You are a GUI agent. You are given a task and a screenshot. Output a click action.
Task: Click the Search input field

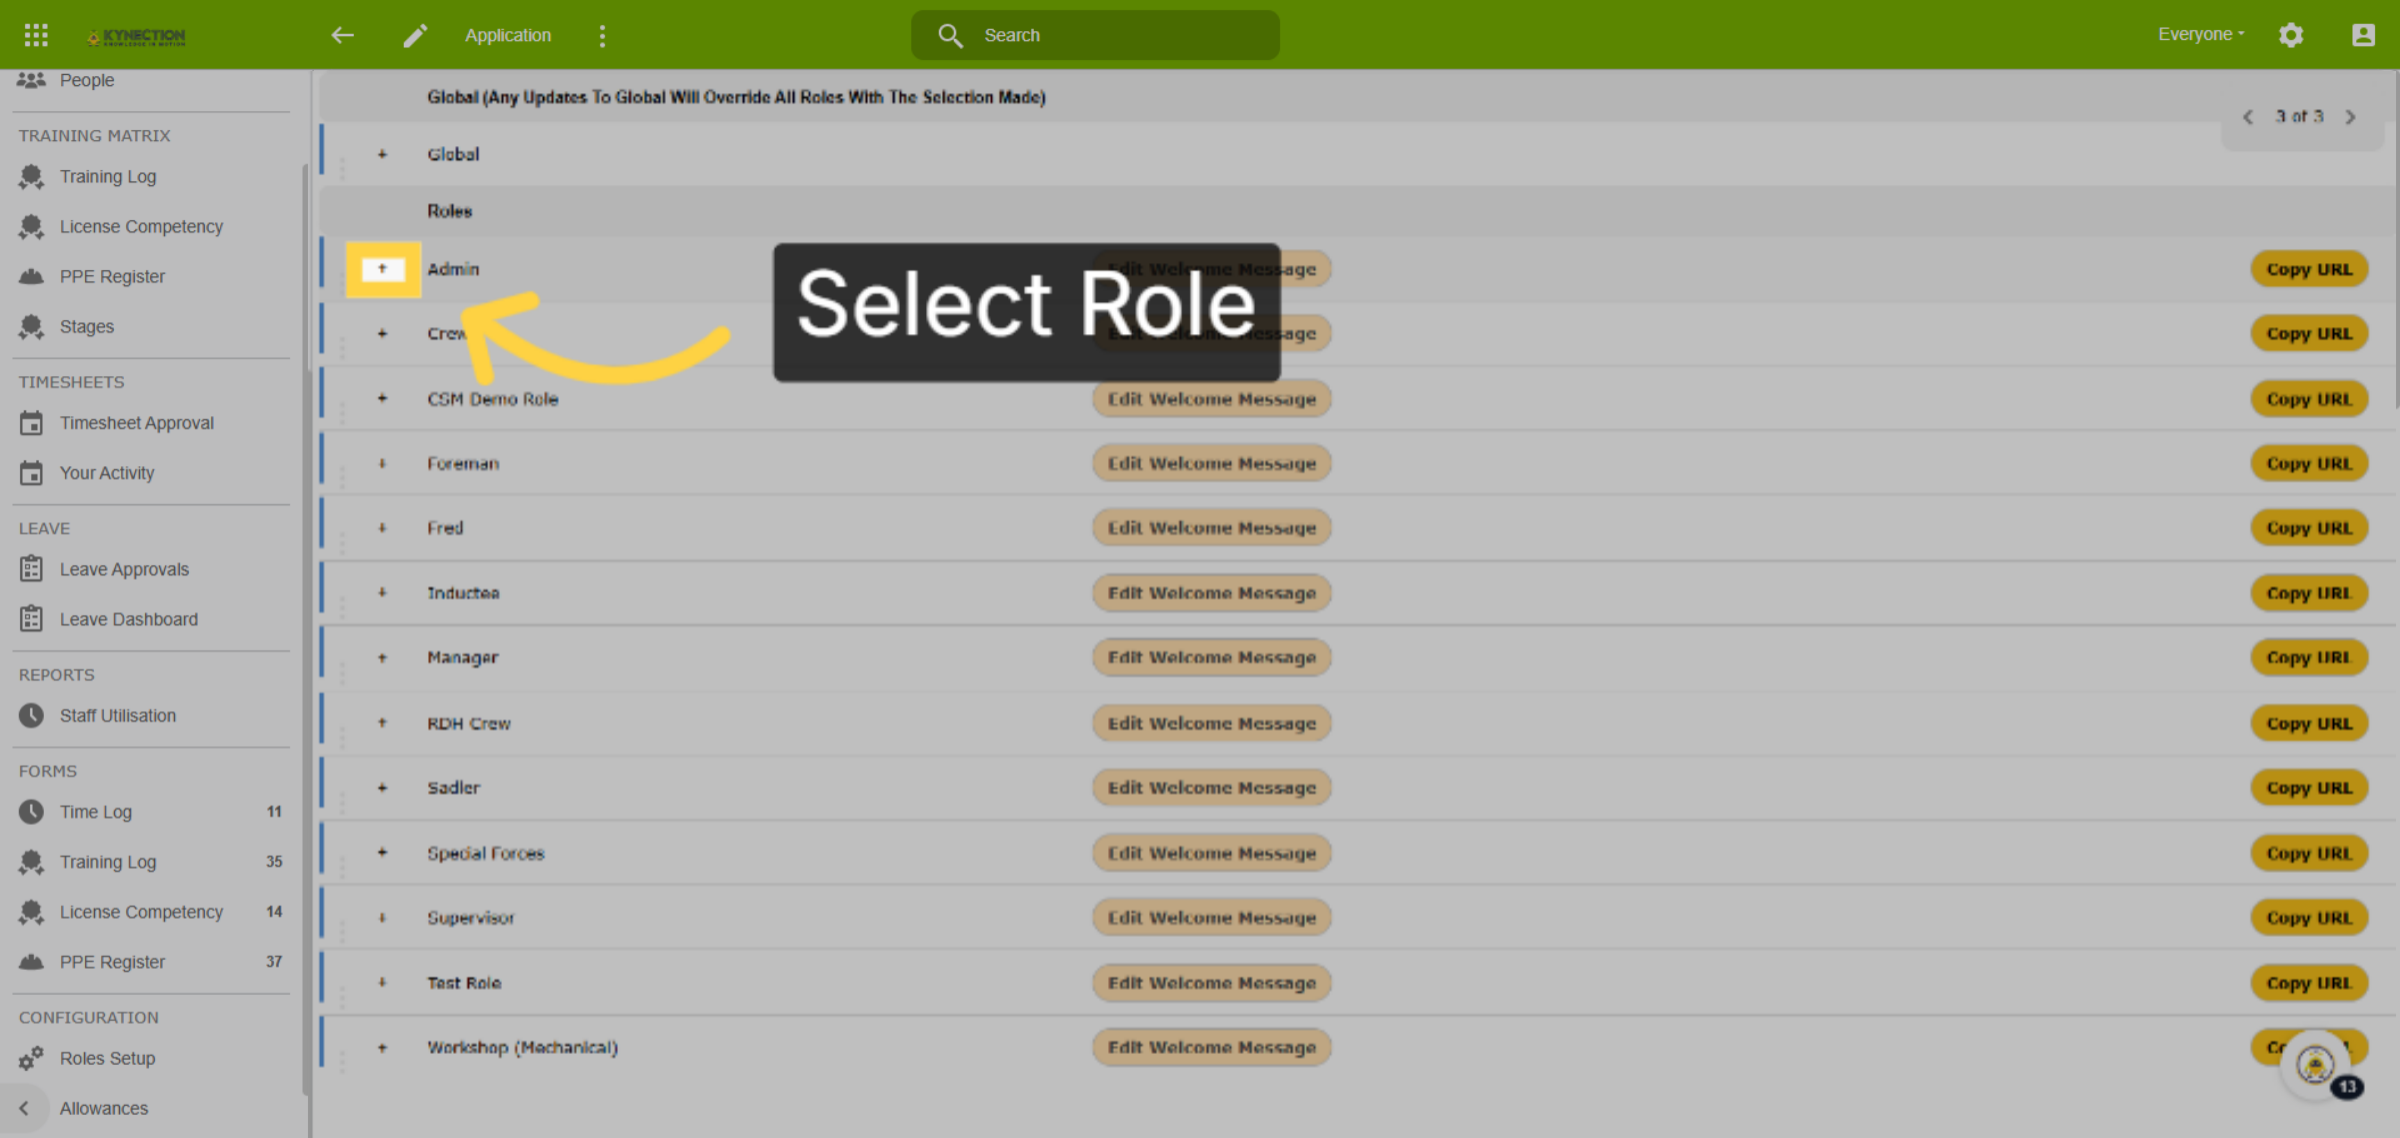coord(1095,35)
